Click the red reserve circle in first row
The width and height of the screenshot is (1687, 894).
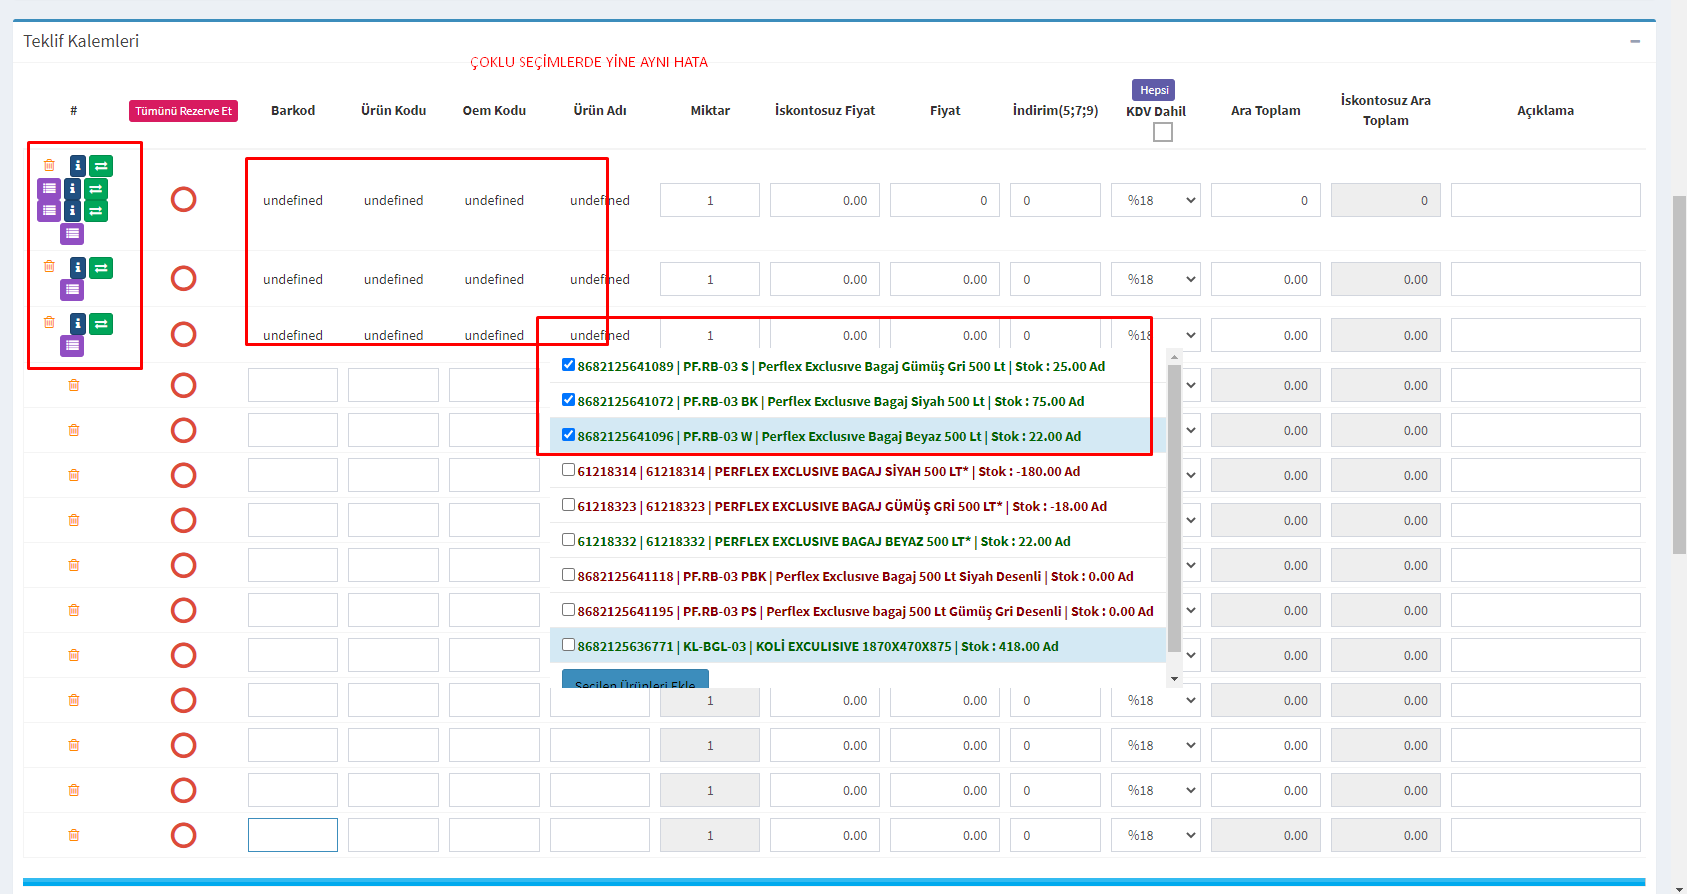click(x=183, y=200)
